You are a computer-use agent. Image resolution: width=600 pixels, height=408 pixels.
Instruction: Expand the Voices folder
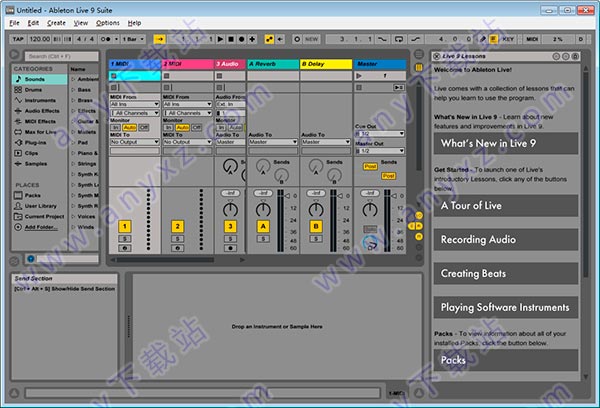pyautogui.click(x=73, y=217)
